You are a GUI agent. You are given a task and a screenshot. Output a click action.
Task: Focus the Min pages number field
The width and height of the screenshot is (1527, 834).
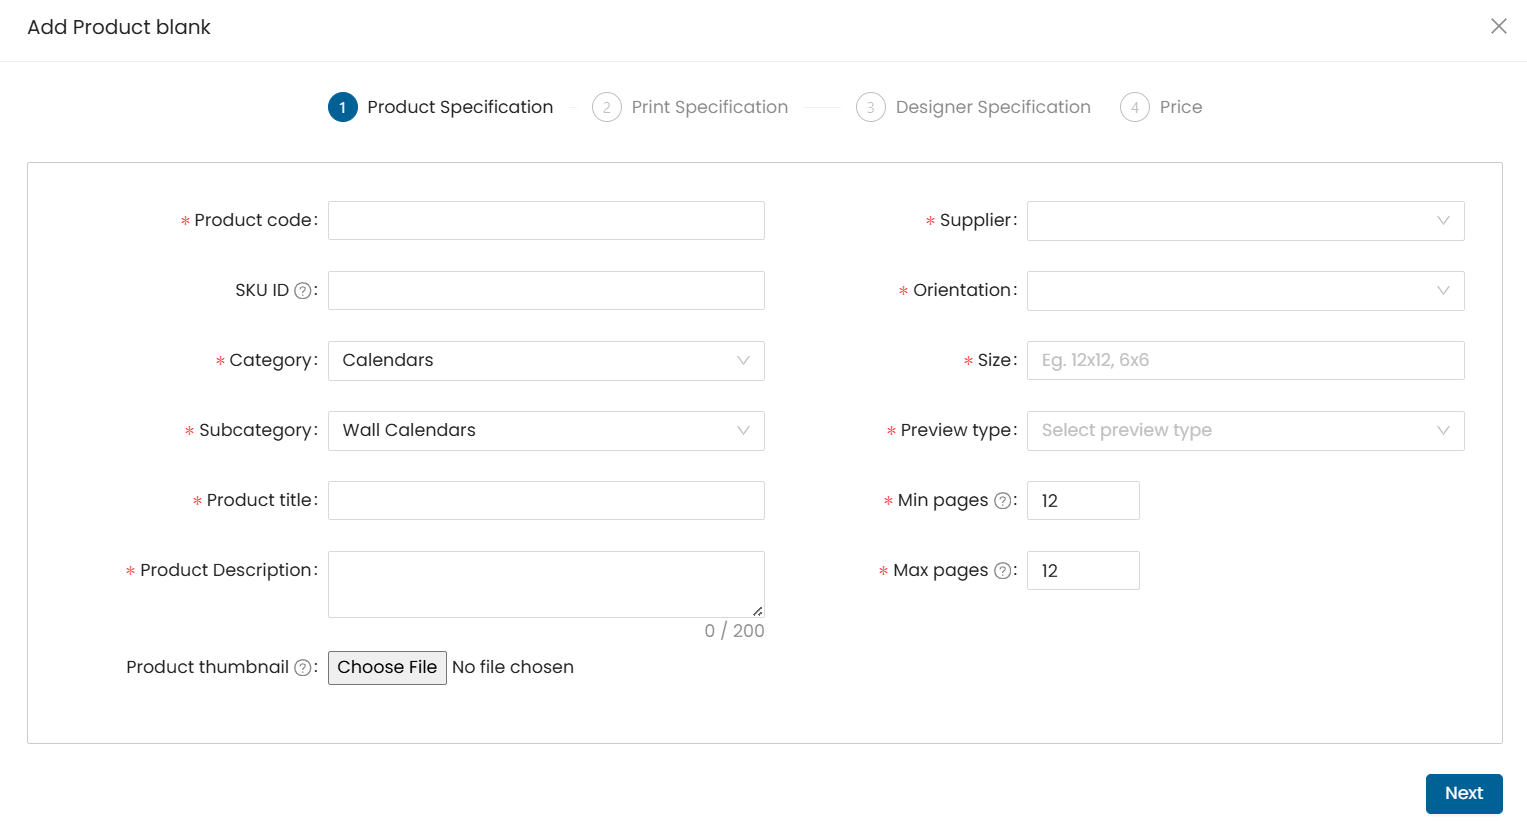point(1083,500)
